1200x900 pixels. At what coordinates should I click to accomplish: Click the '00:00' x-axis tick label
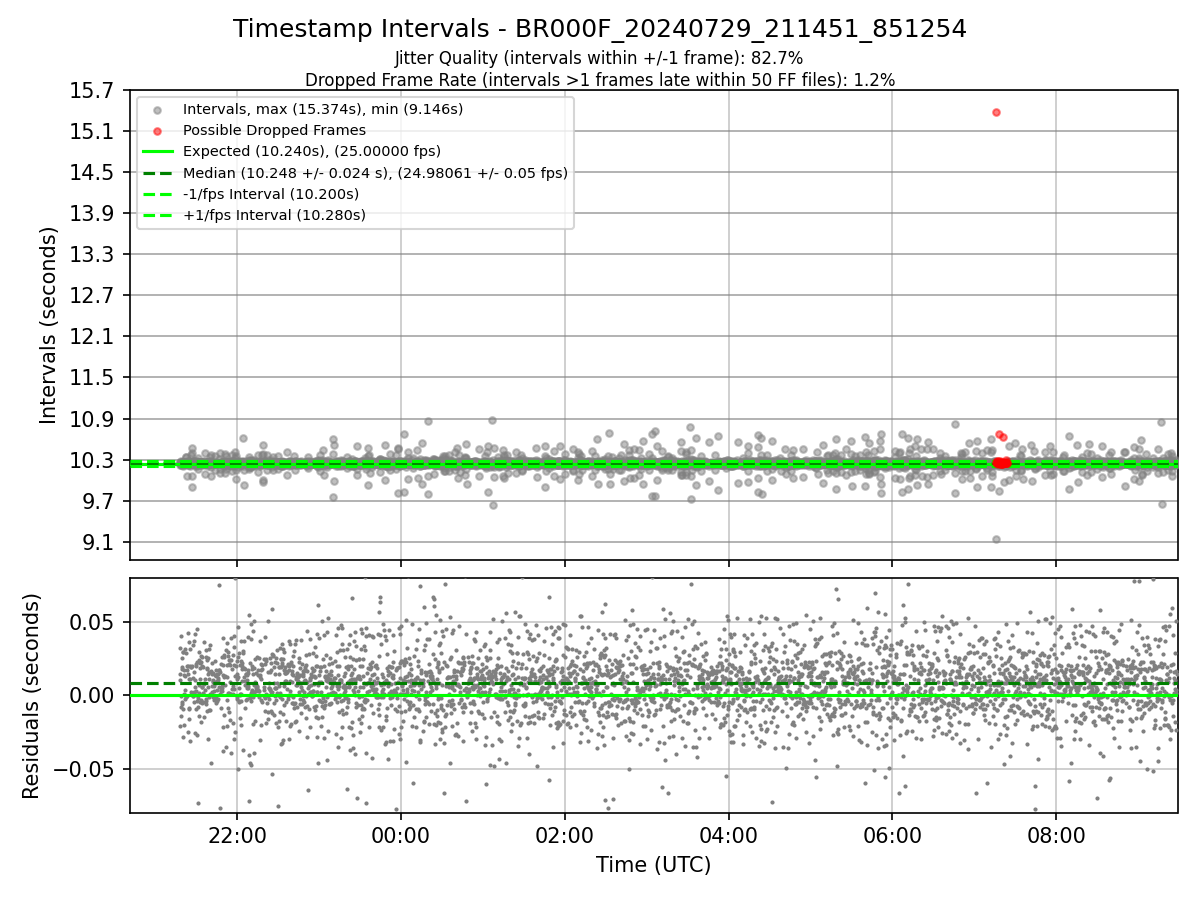tap(401, 834)
